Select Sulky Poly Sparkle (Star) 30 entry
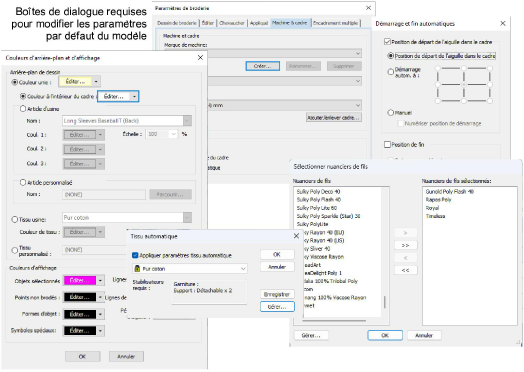 [x=329, y=216]
